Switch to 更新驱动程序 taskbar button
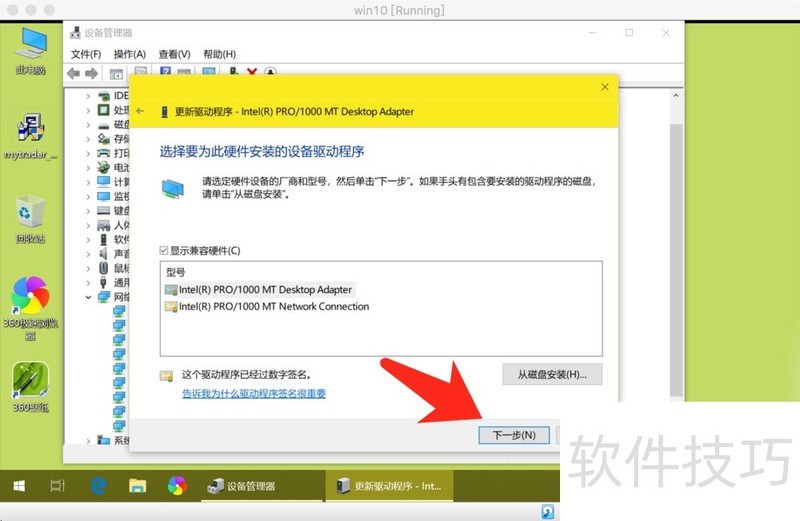This screenshot has height=521, width=800. point(389,486)
